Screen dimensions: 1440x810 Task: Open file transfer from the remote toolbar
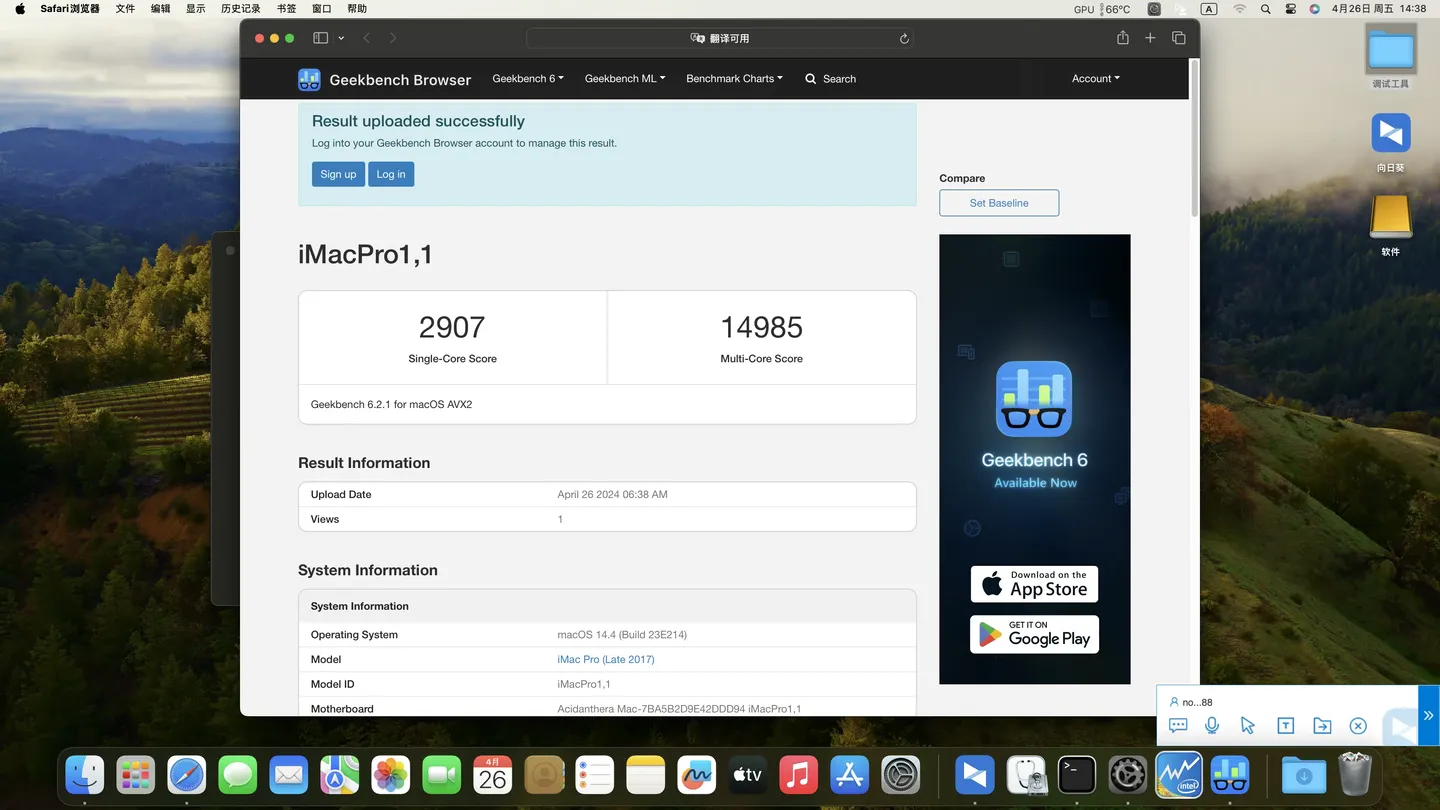point(1322,726)
